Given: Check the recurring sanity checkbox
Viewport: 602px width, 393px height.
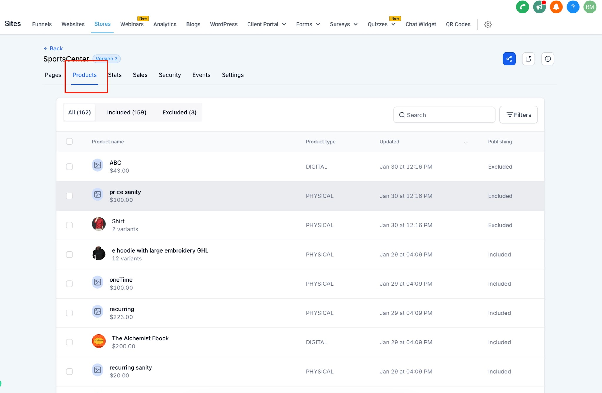Looking at the screenshot, I should tap(69, 372).
